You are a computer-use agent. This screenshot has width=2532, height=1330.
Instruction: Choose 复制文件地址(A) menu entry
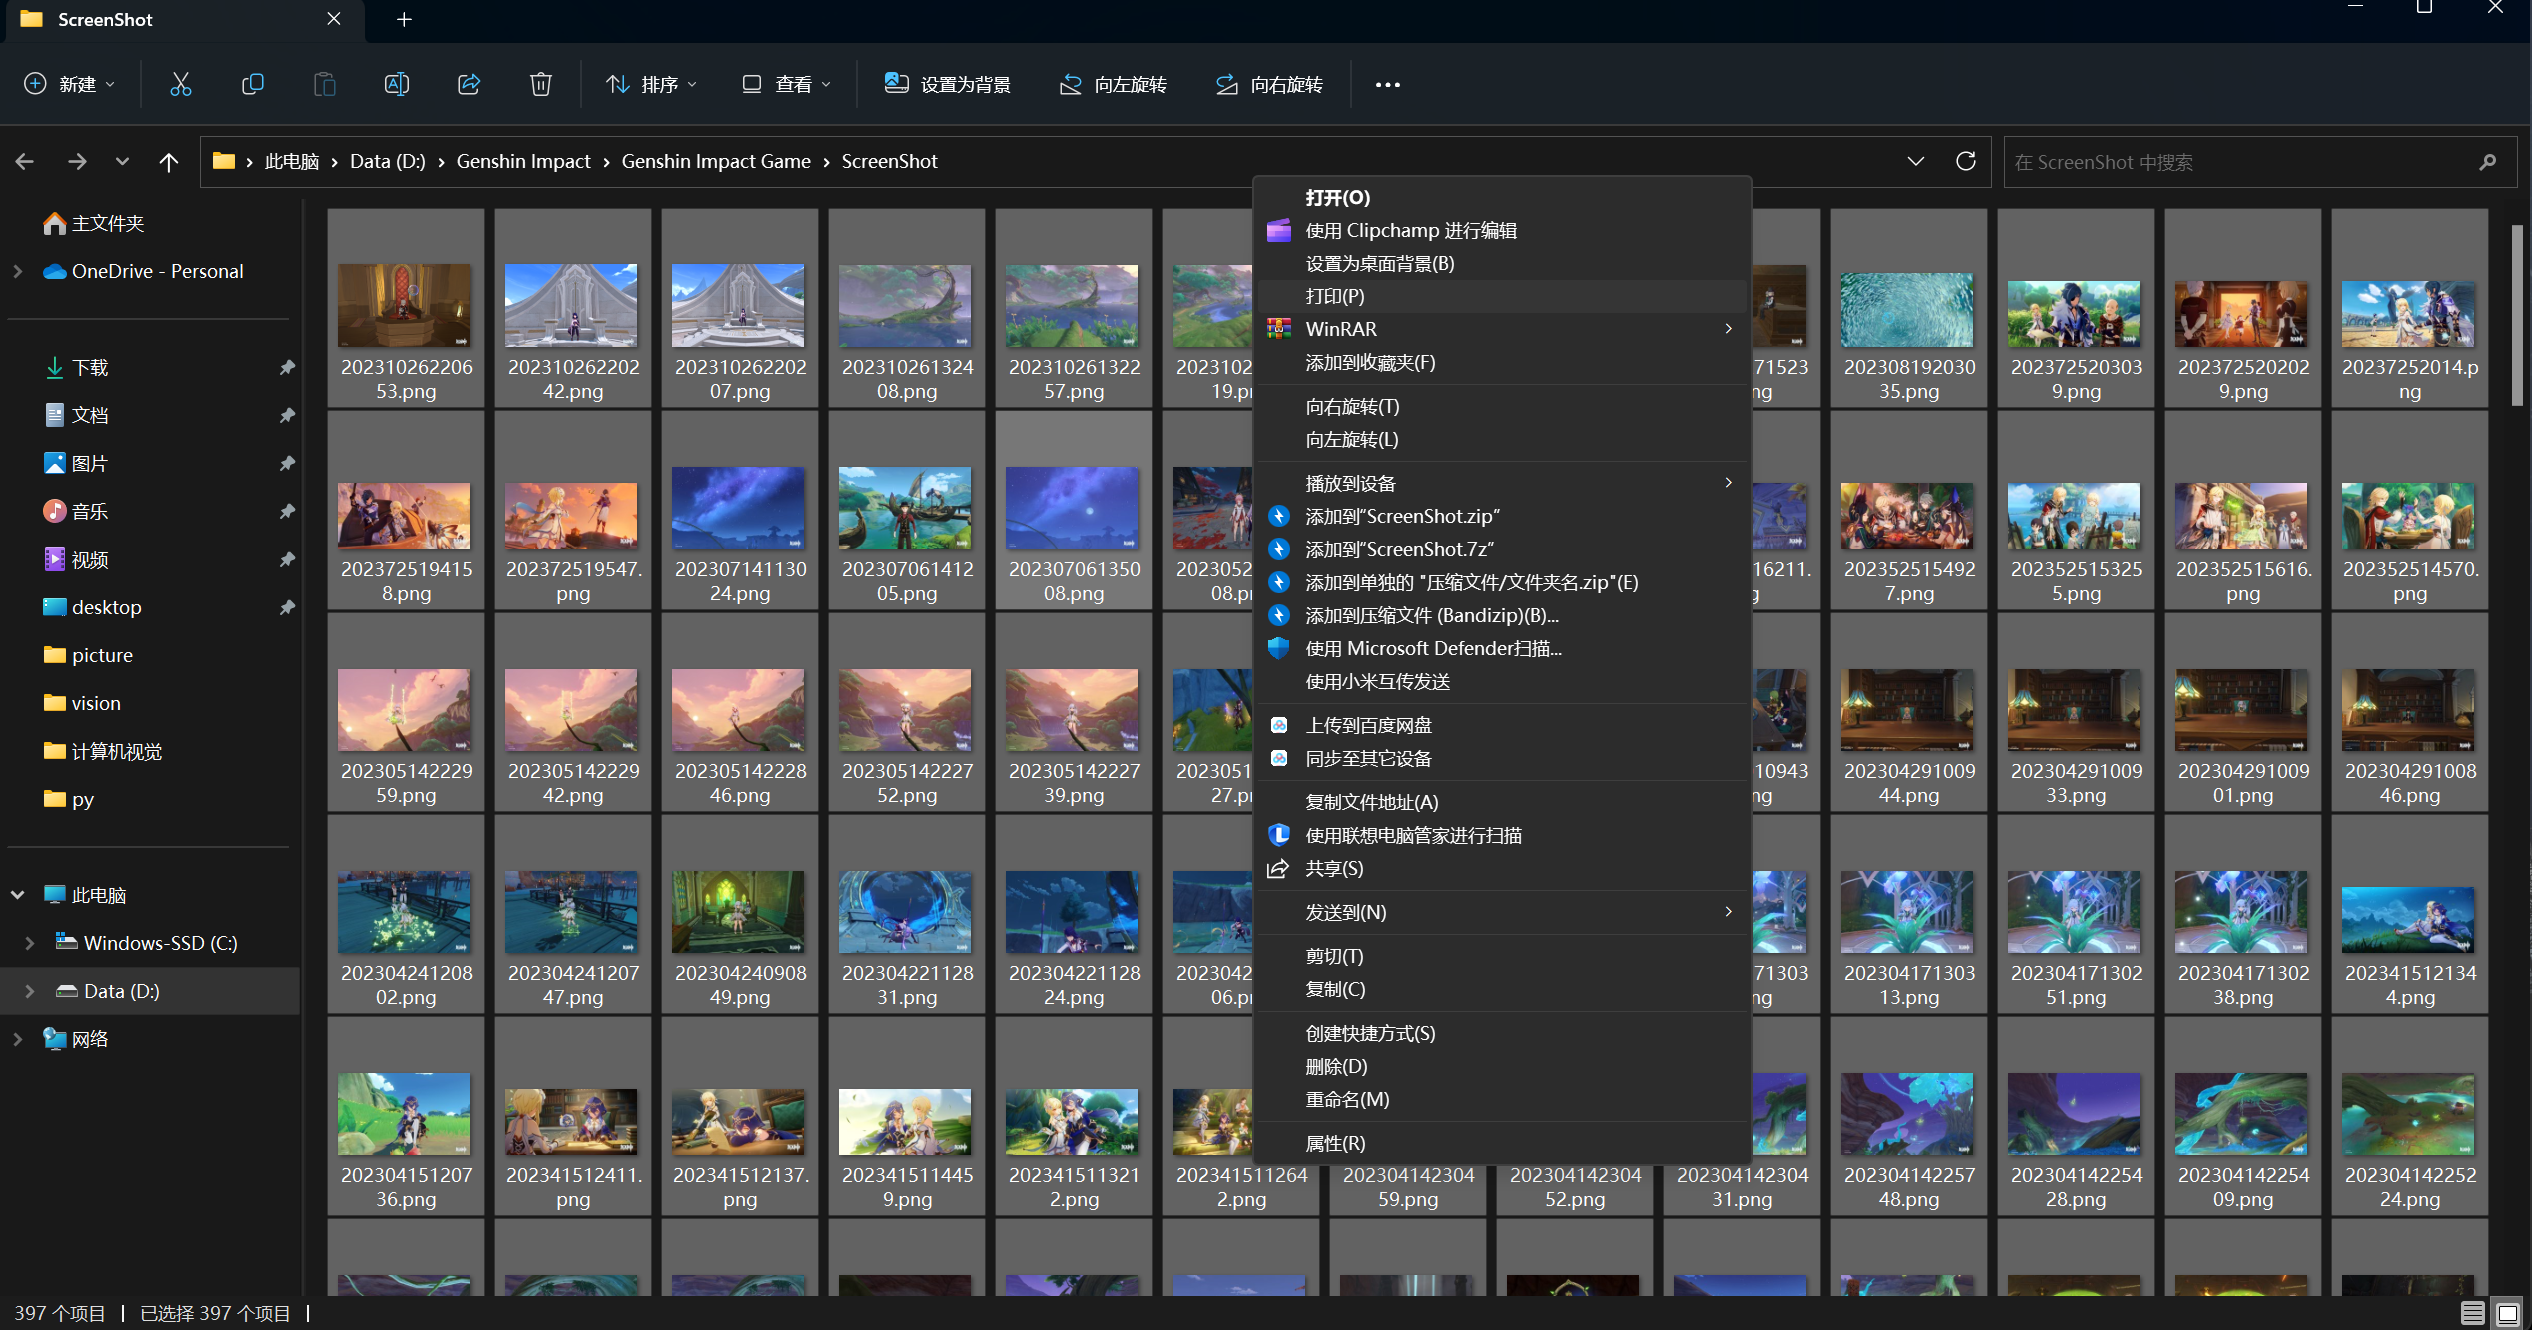(1501, 802)
